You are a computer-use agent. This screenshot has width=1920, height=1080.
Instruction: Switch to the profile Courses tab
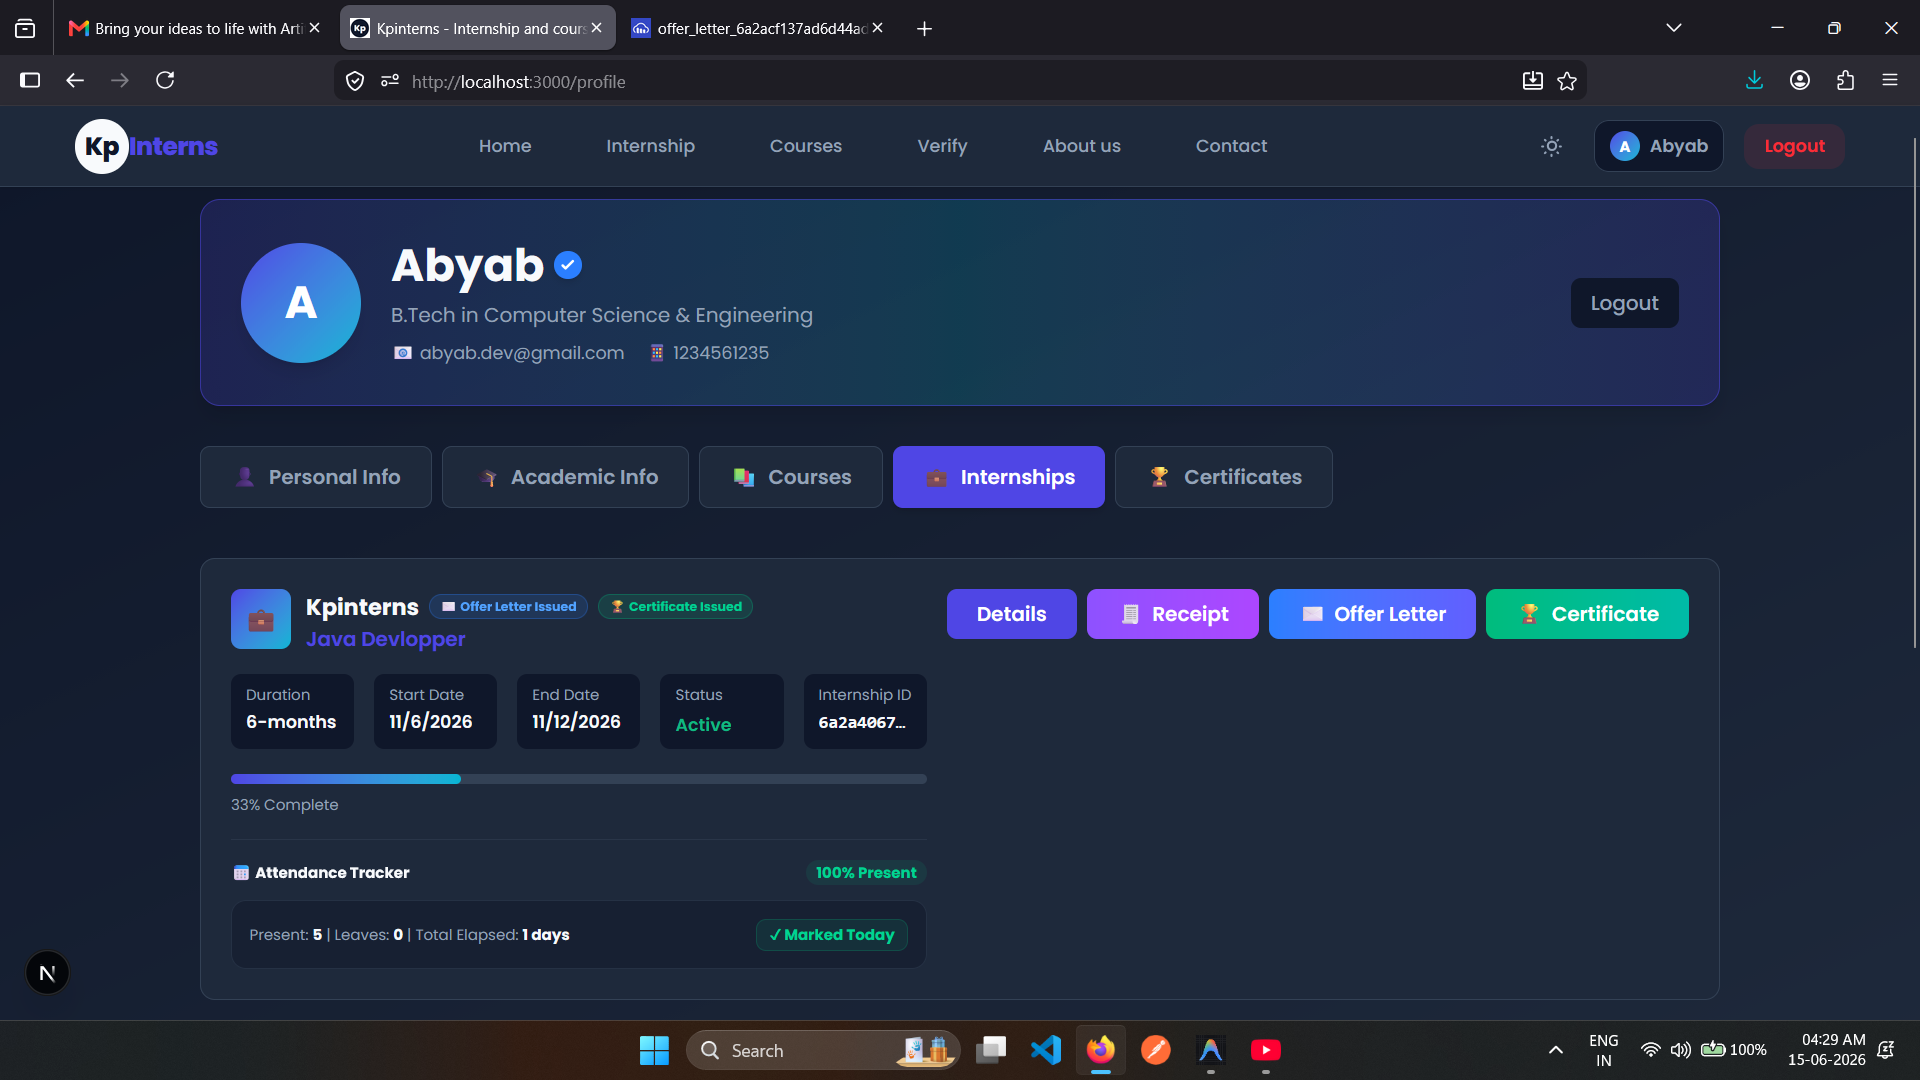790,477
